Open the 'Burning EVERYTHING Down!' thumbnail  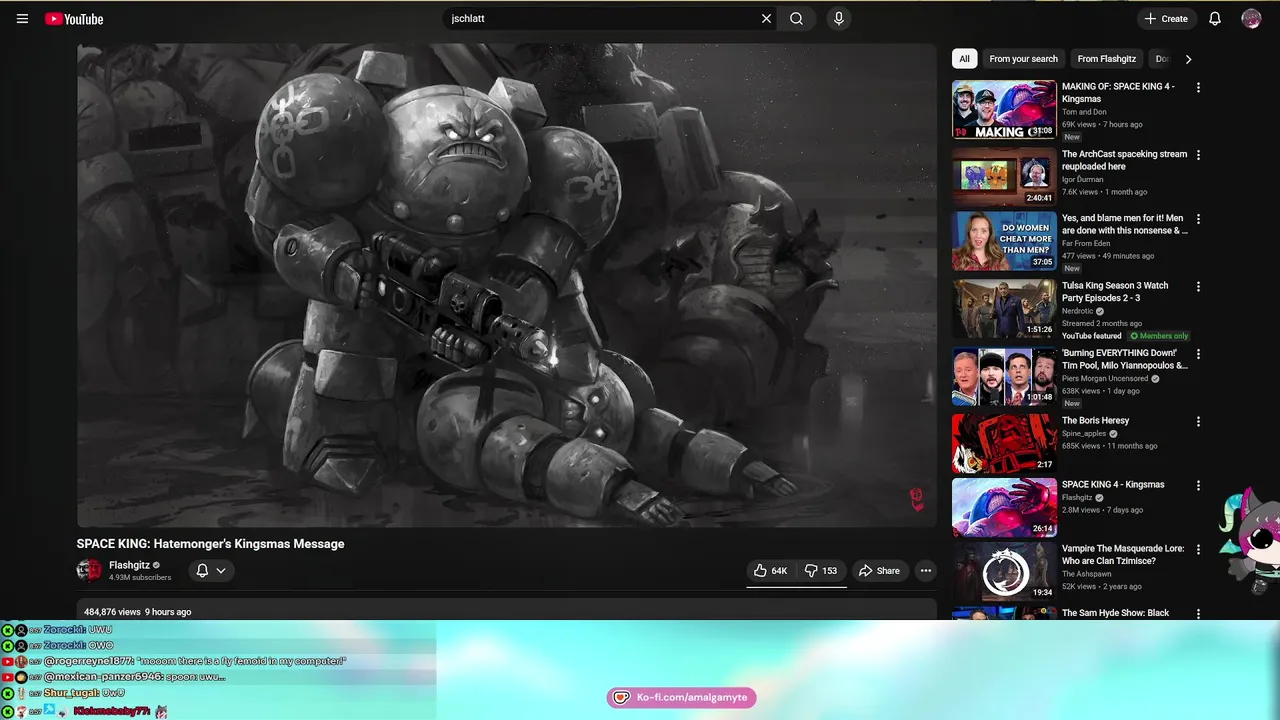point(1004,377)
